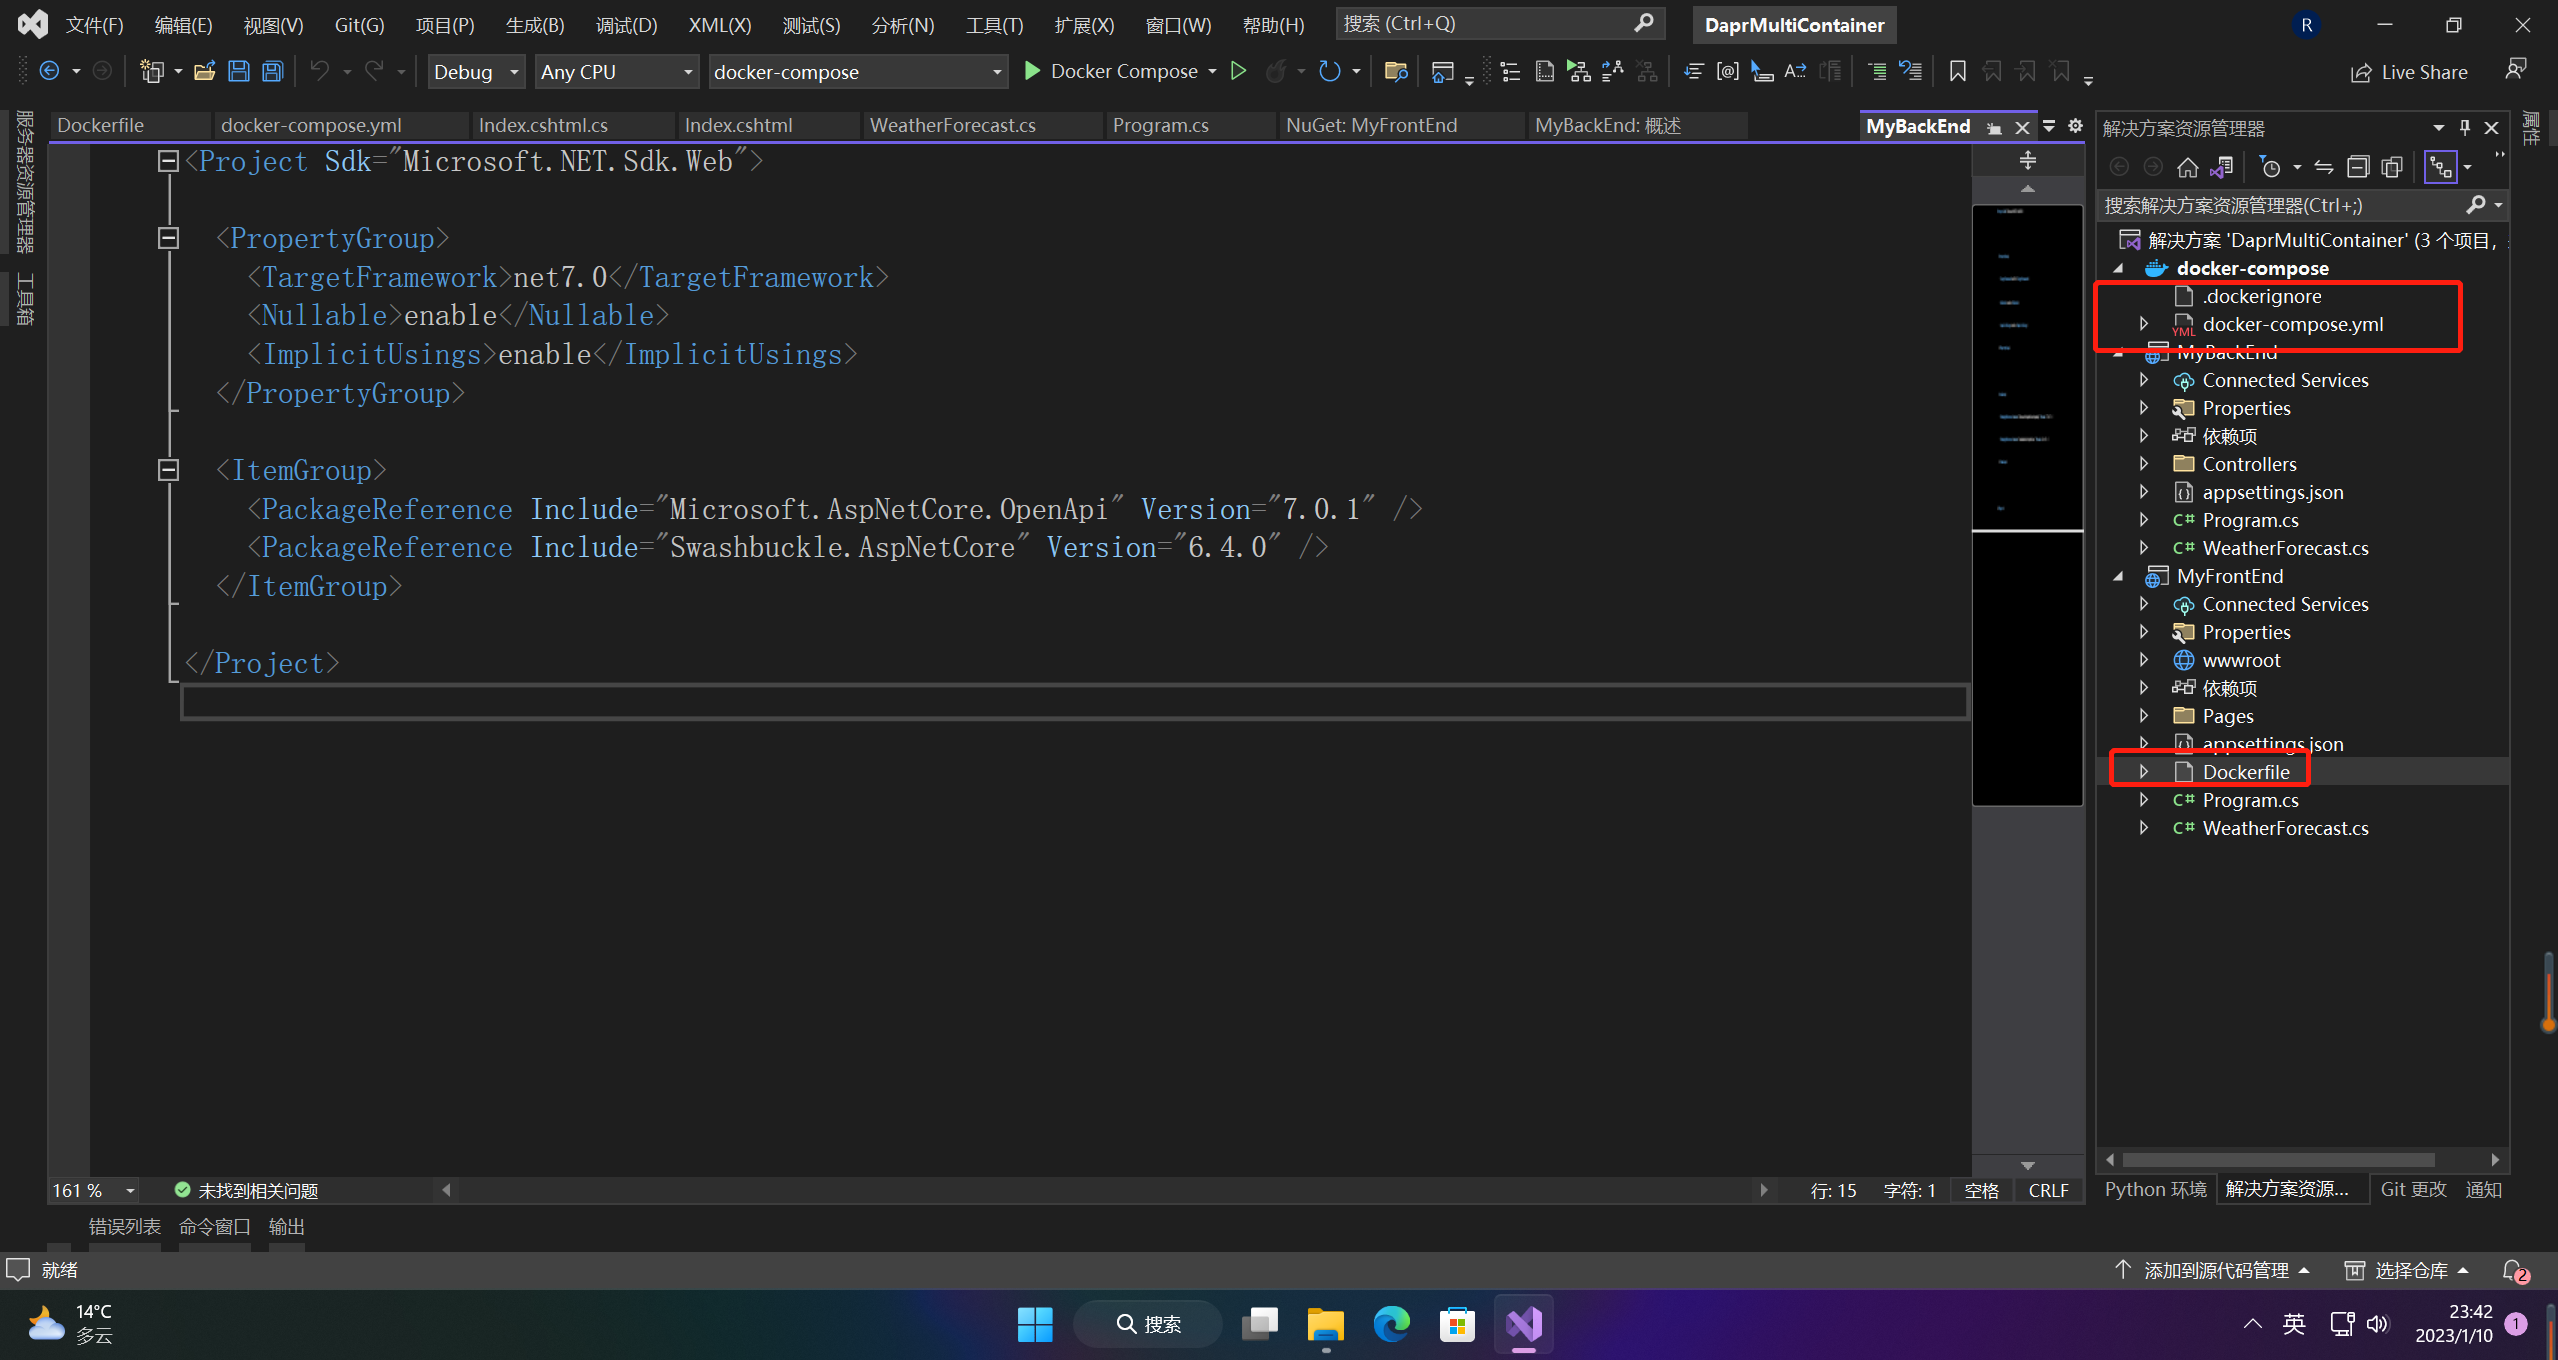Collapse the PropertyGroup outlining box
Viewport: 2558px width, 1360px height.
click(168, 238)
